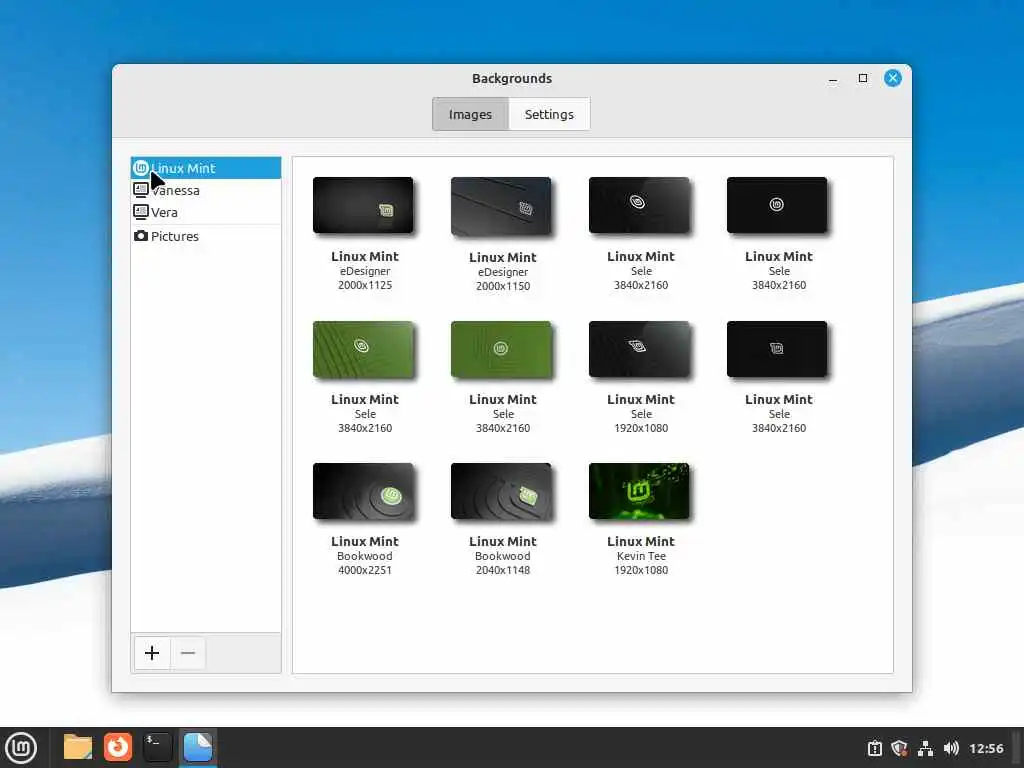The height and width of the screenshot is (768, 1024).
Task: Click the Linux Mint logo icon in sidebar
Action: (x=140, y=168)
